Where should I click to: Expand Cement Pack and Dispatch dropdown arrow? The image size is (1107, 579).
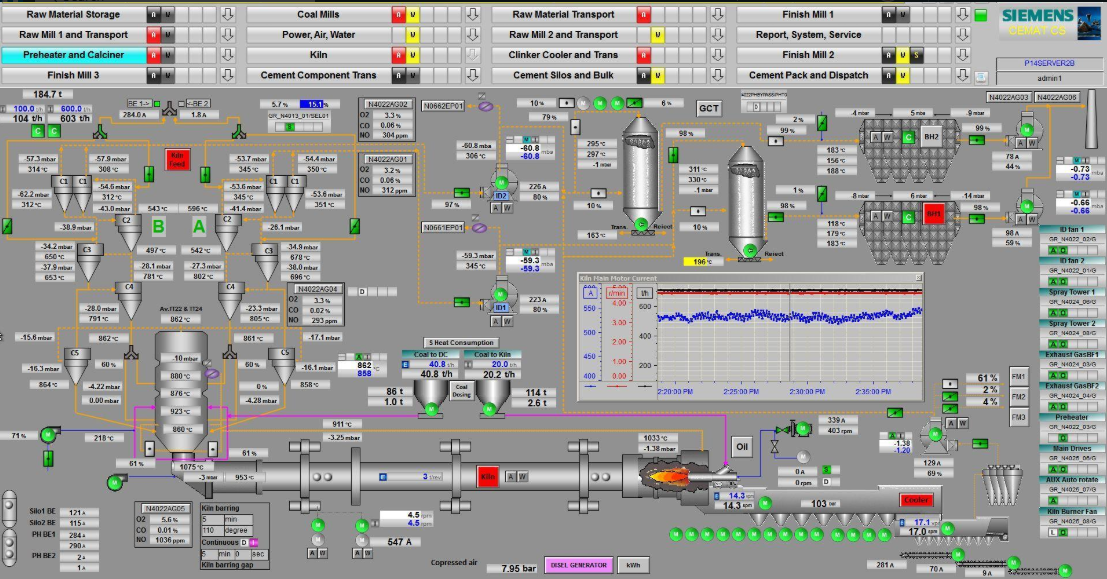[963, 75]
